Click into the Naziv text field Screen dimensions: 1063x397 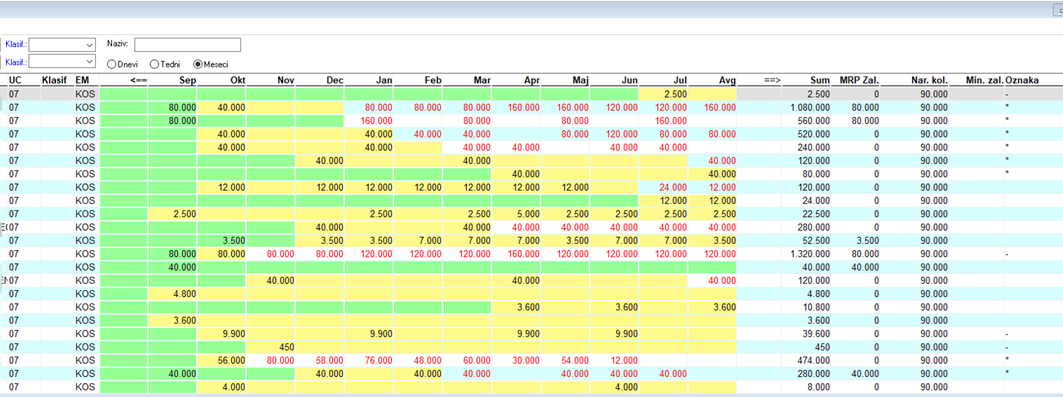click(x=188, y=45)
